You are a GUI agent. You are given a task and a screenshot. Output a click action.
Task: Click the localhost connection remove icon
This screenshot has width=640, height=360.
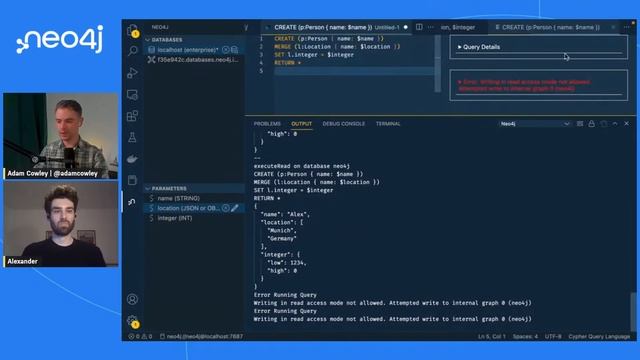point(226,50)
